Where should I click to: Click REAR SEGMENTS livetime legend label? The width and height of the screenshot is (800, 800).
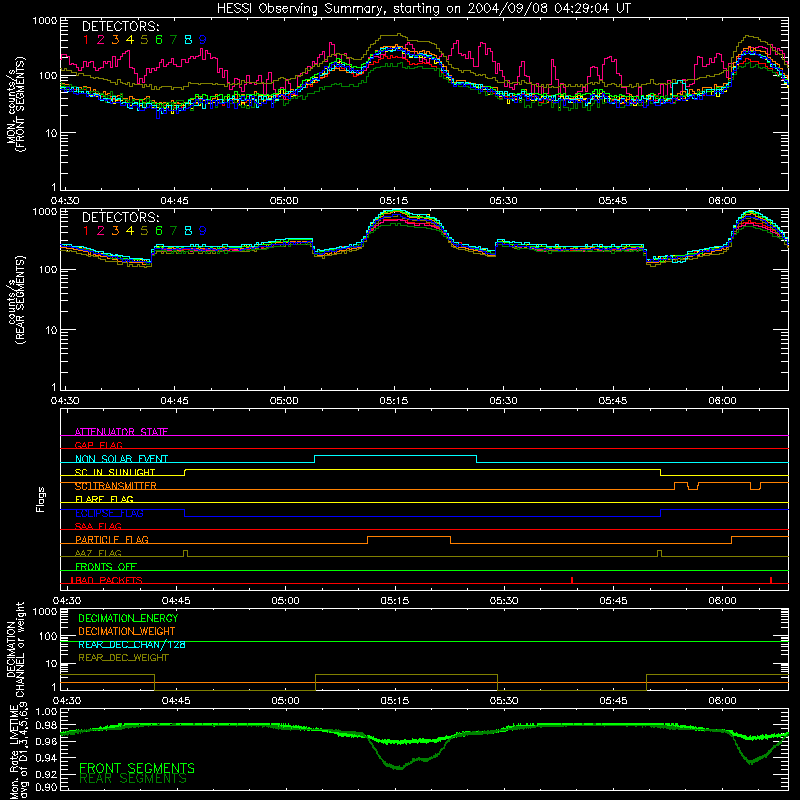click(133, 779)
